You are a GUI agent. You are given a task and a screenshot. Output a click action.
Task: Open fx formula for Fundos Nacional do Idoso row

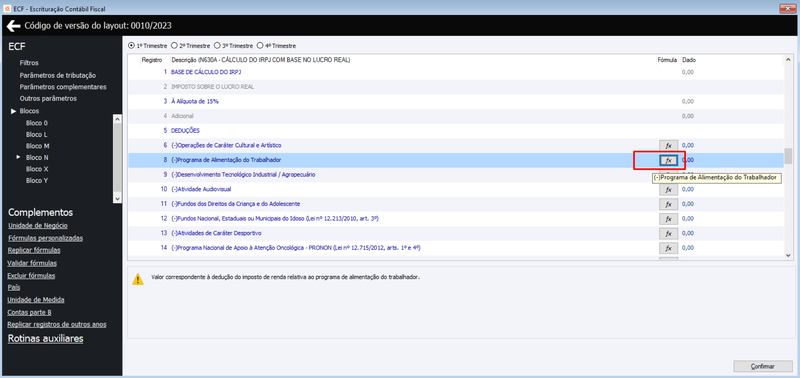click(668, 219)
